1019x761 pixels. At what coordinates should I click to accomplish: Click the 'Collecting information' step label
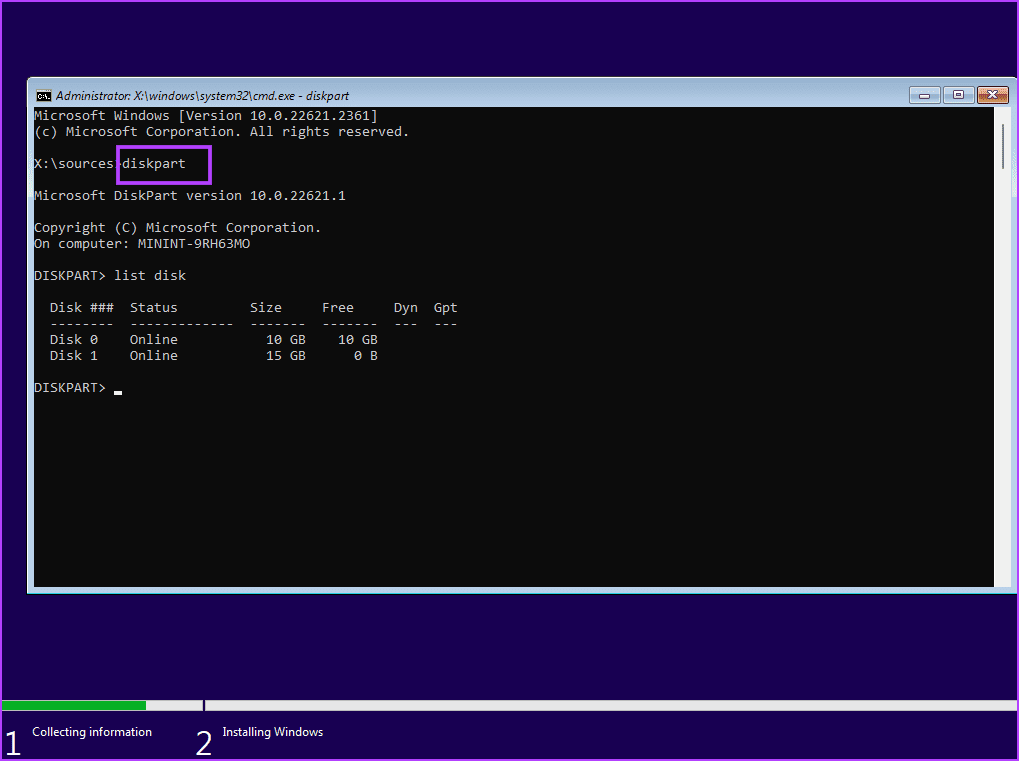[x=92, y=732]
